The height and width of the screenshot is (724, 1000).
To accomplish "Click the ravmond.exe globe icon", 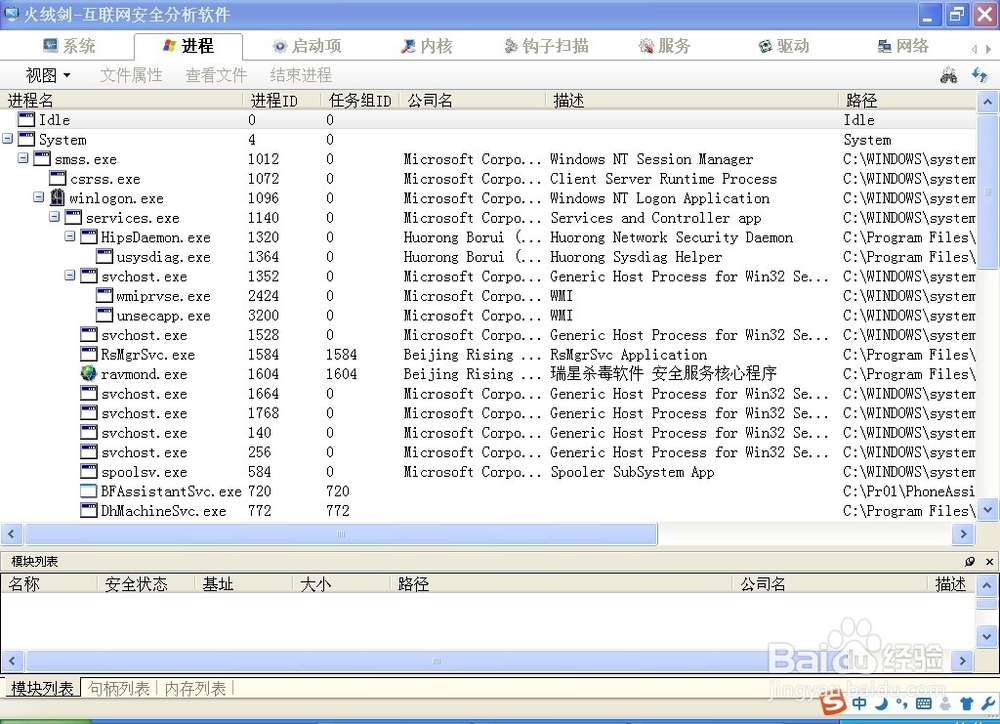I will [x=89, y=373].
